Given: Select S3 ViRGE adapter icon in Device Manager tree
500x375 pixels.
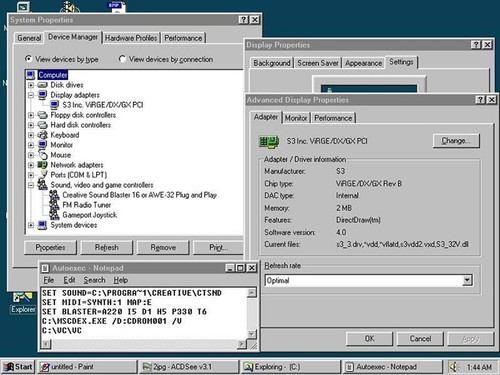Looking at the screenshot, I should click(55, 105).
